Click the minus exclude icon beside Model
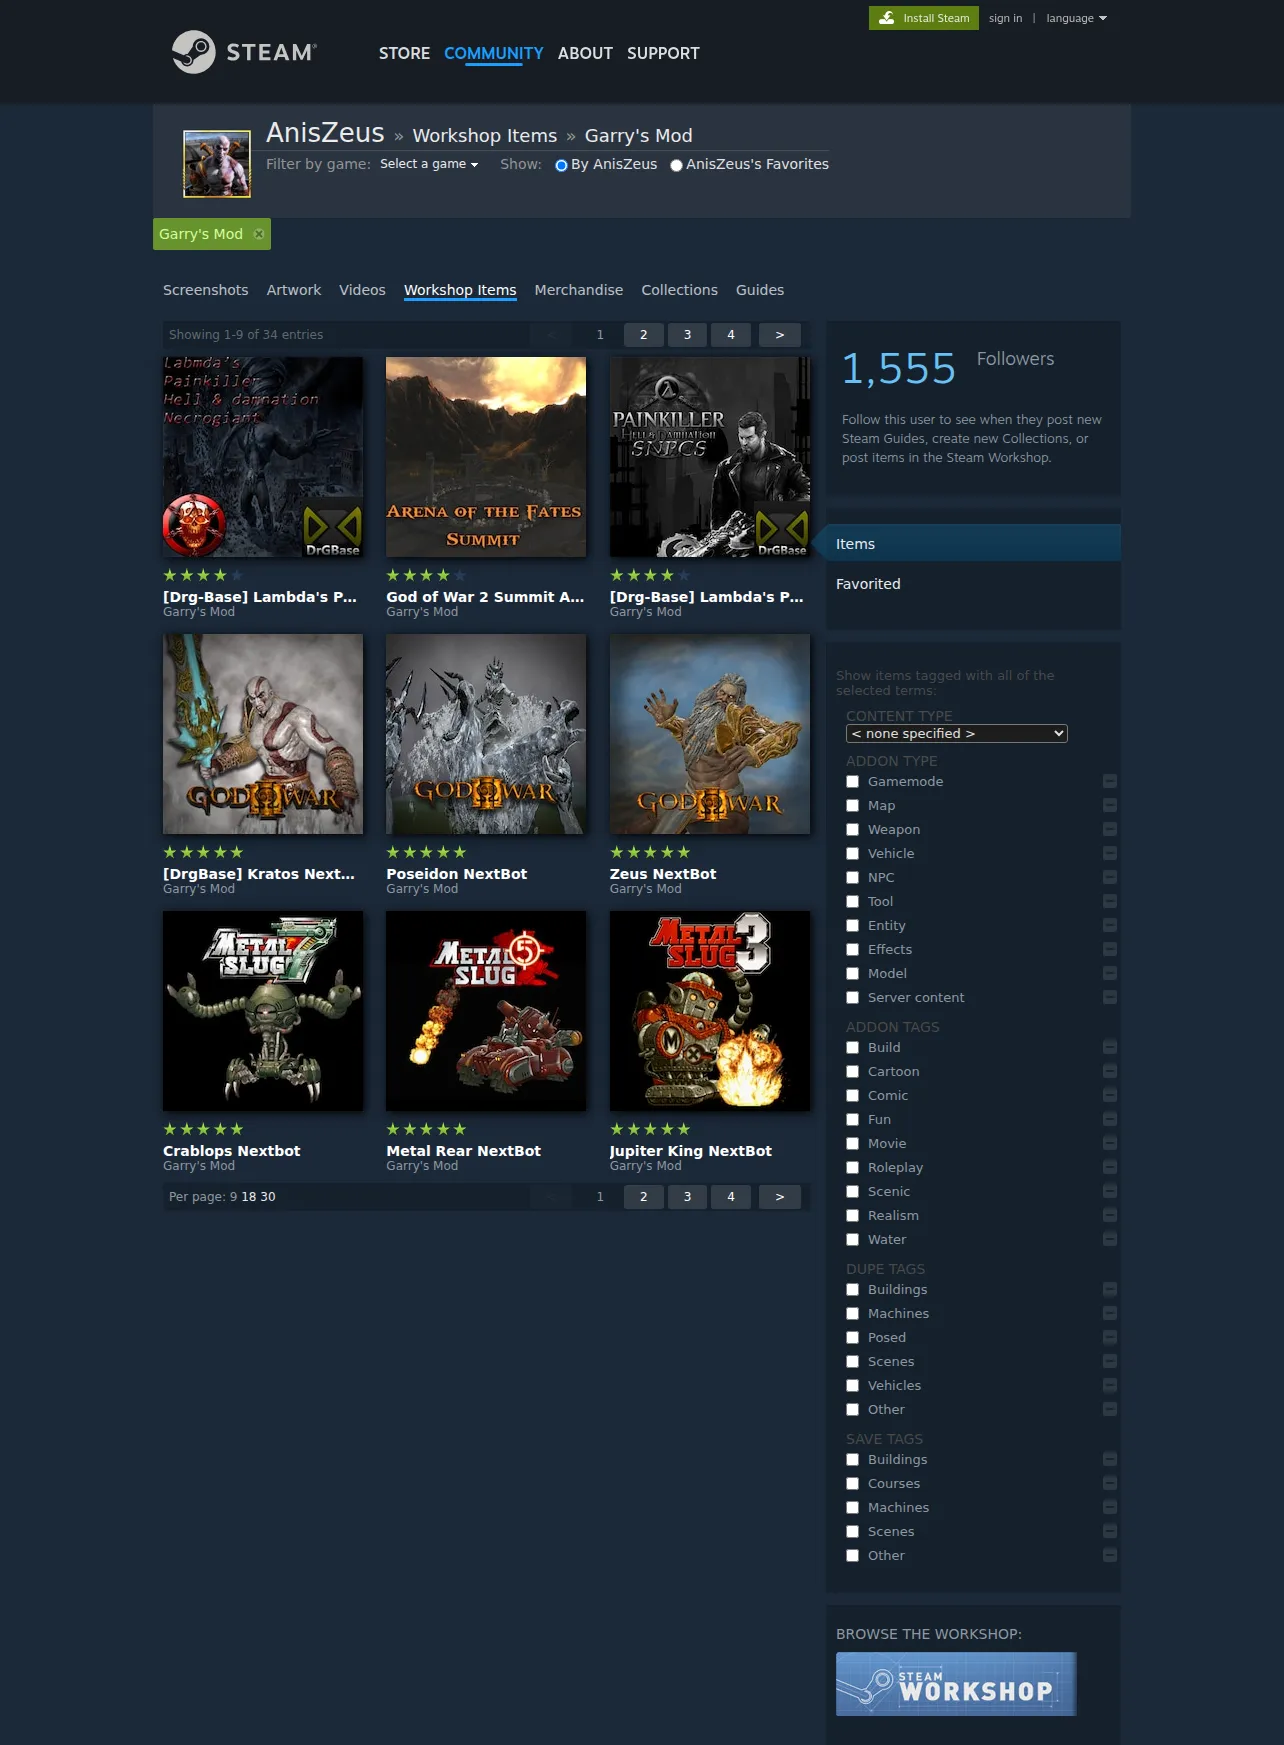This screenshot has height=1745, width=1284. 1110,973
